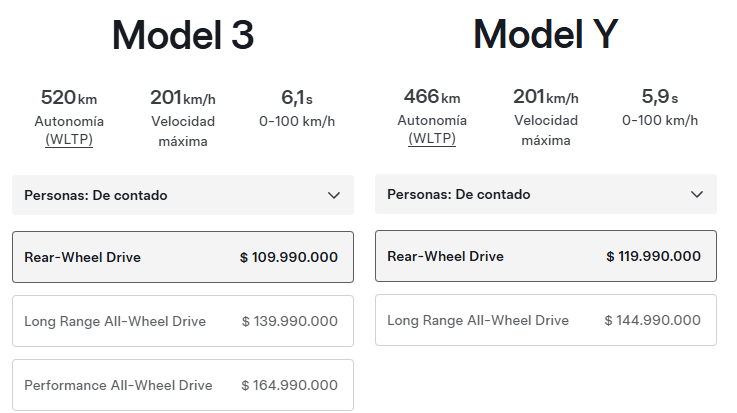Click Model 3 6,1 s acceleration stat
Viewport: 737px width, 413px height.
click(x=297, y=98)
